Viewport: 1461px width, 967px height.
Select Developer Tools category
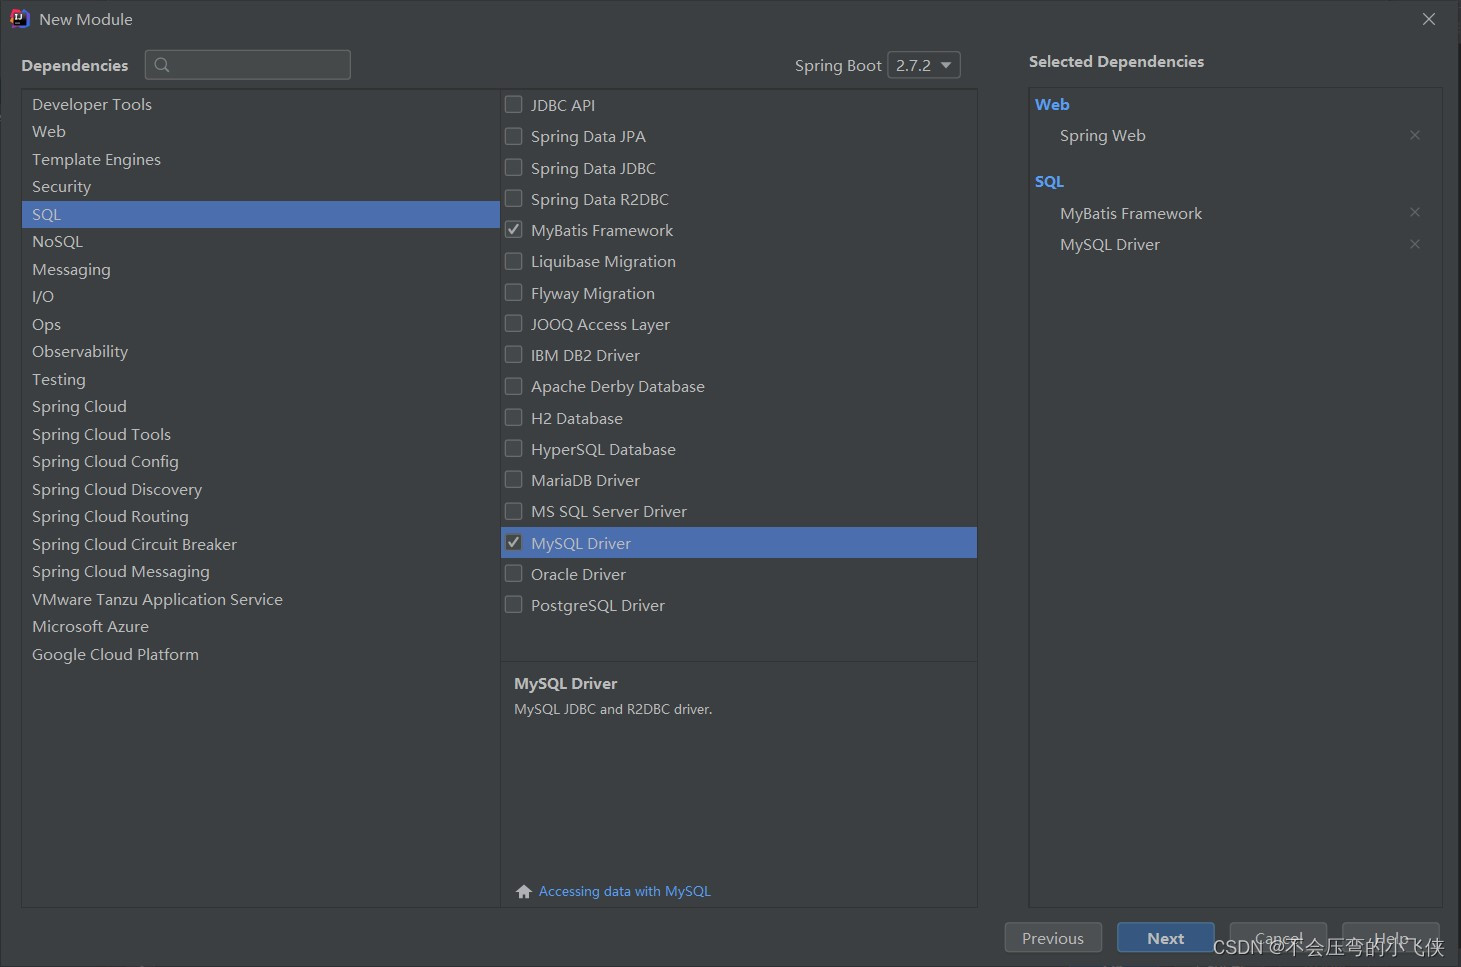[x=261, y=104]
